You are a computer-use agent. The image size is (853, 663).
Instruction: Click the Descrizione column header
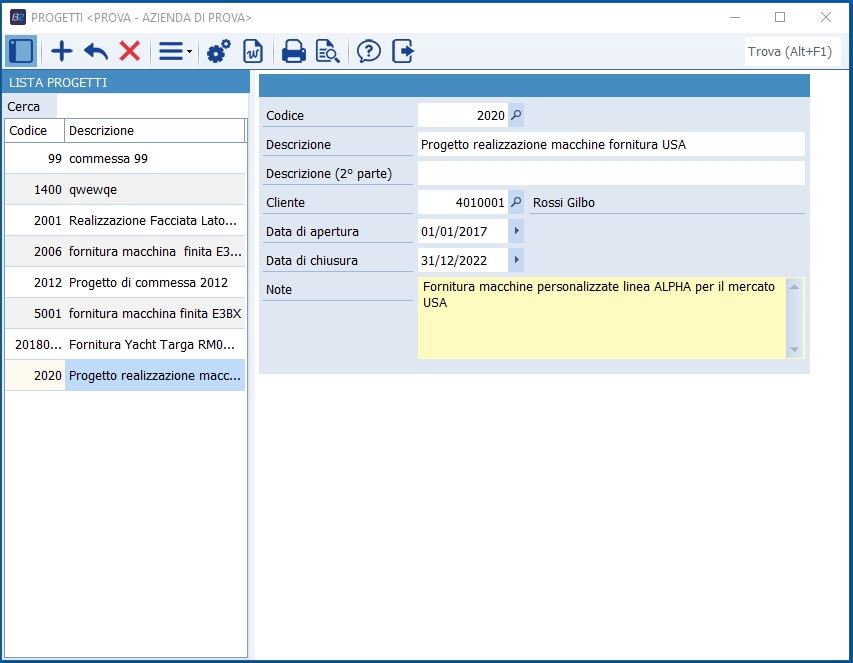click(x=154, y=131)
